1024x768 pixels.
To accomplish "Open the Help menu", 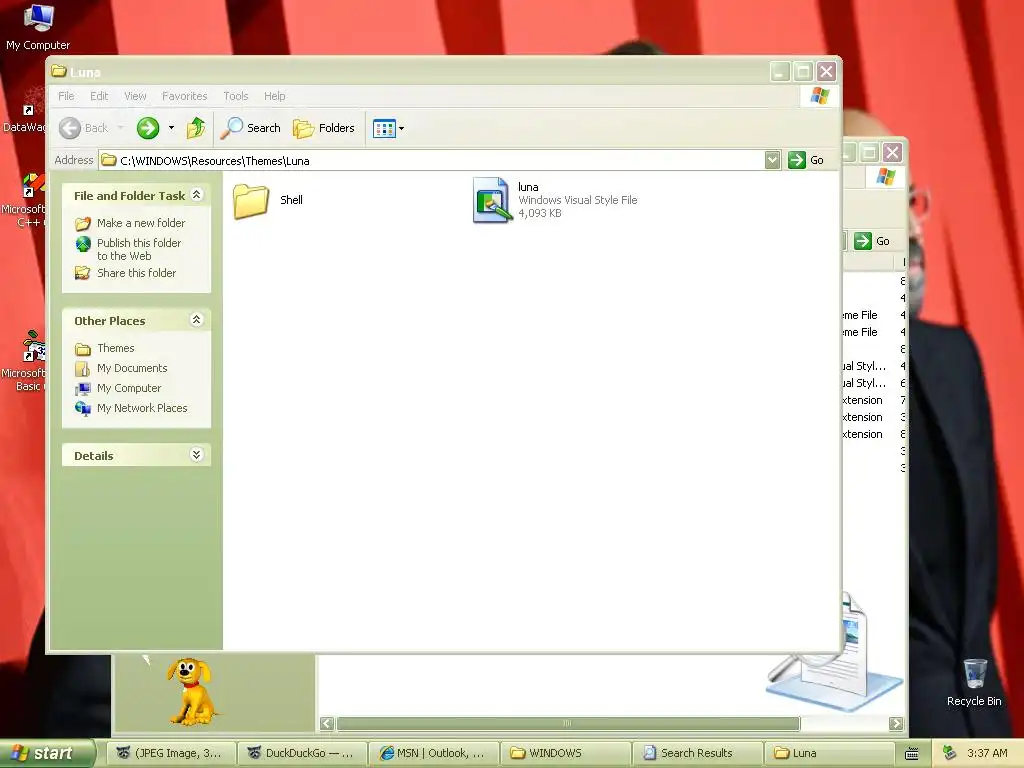I will point(274,96).
